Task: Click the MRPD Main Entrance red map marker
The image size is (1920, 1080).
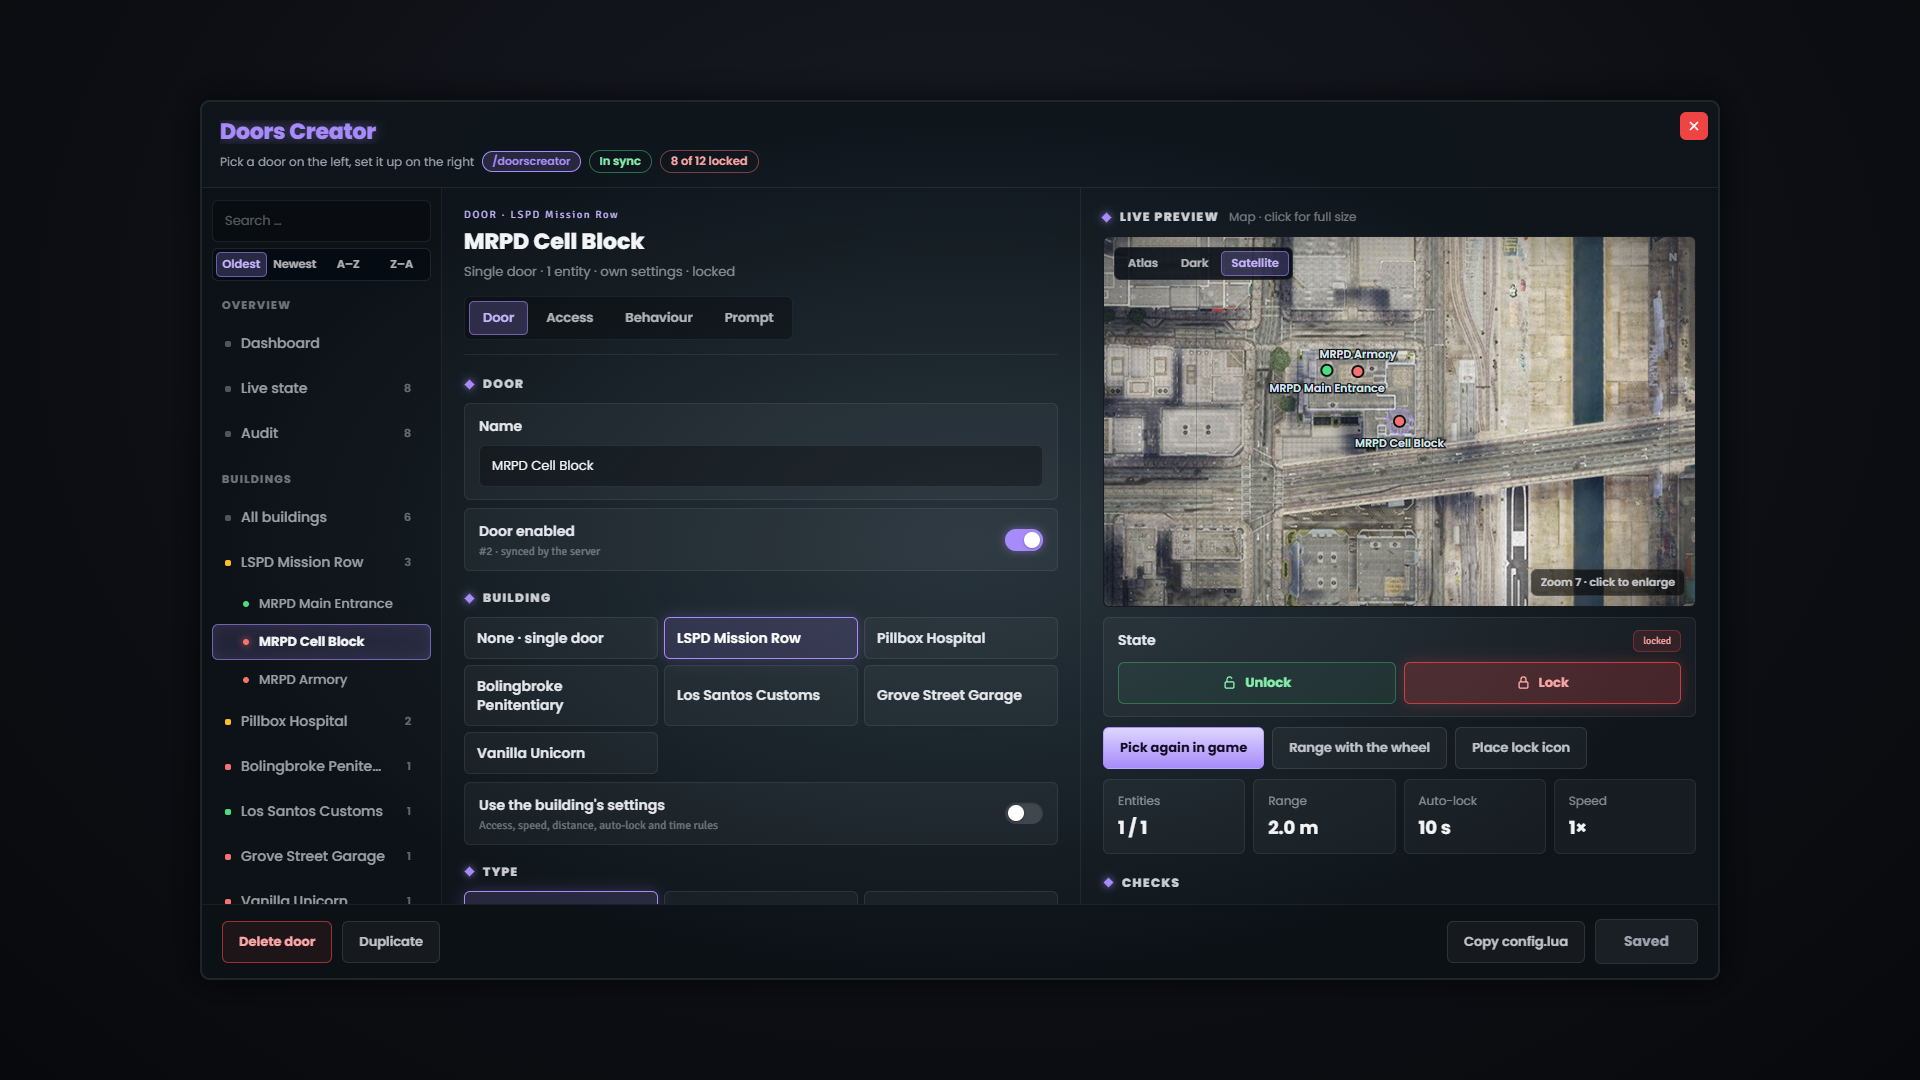Action: click(x=1358, y=372)
